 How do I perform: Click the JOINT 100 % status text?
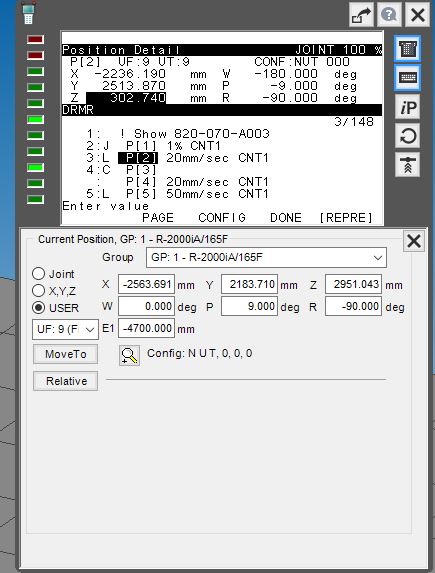click(338, 50)
